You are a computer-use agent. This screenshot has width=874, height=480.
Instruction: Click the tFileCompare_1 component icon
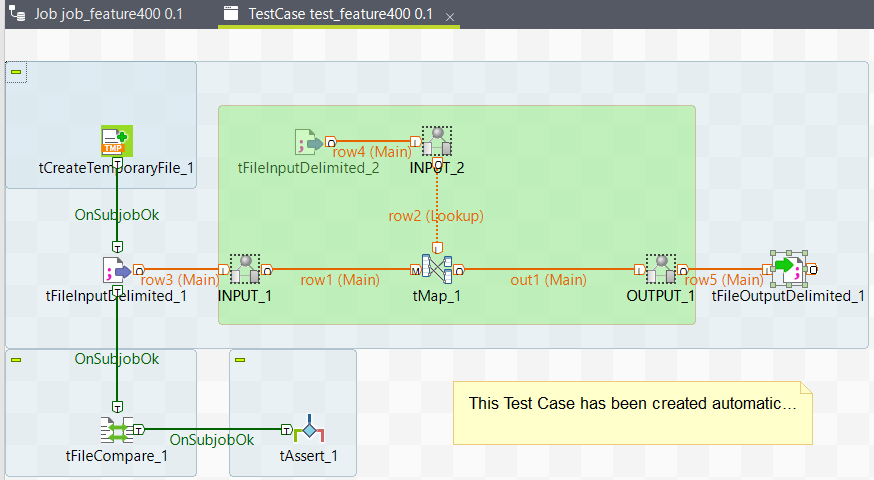point(117,430)
